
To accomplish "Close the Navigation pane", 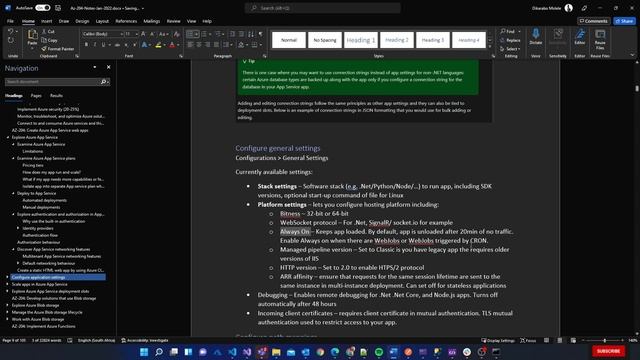I will tap(109, 67).
